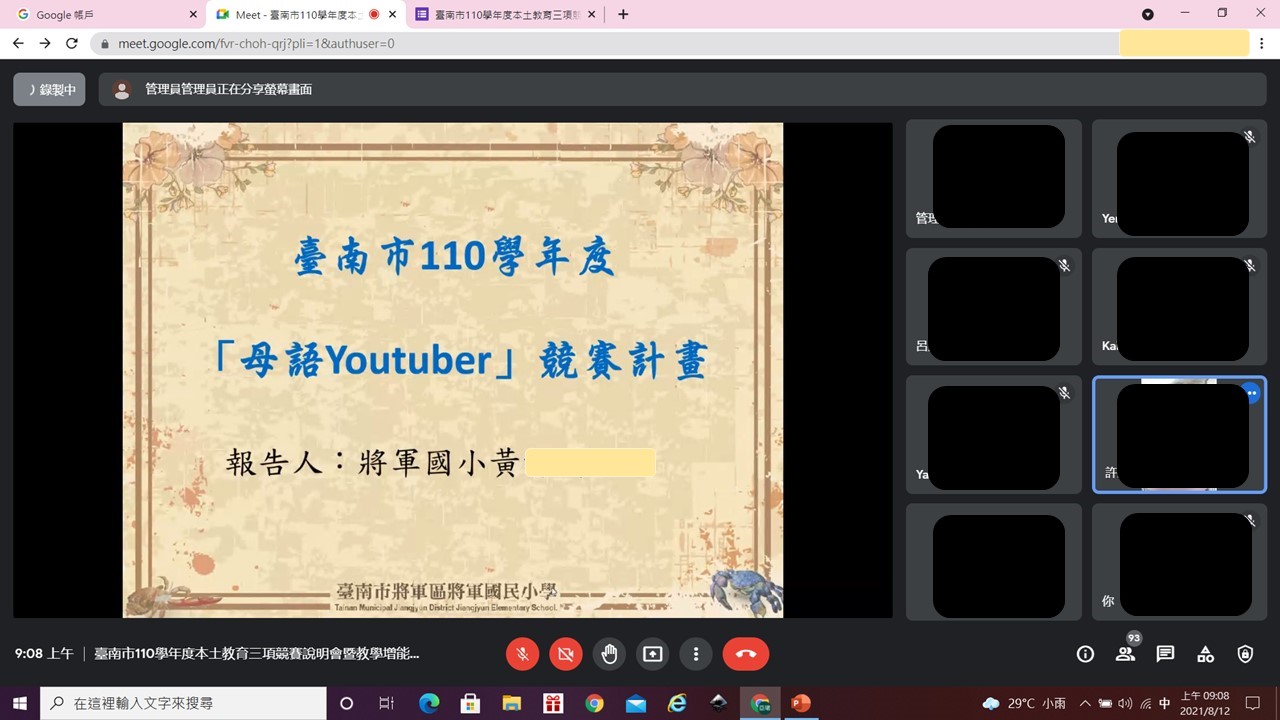This screenshot has height=720, width=1280.
Task: Click the Windows search box
Action: (x=183, y=703)
